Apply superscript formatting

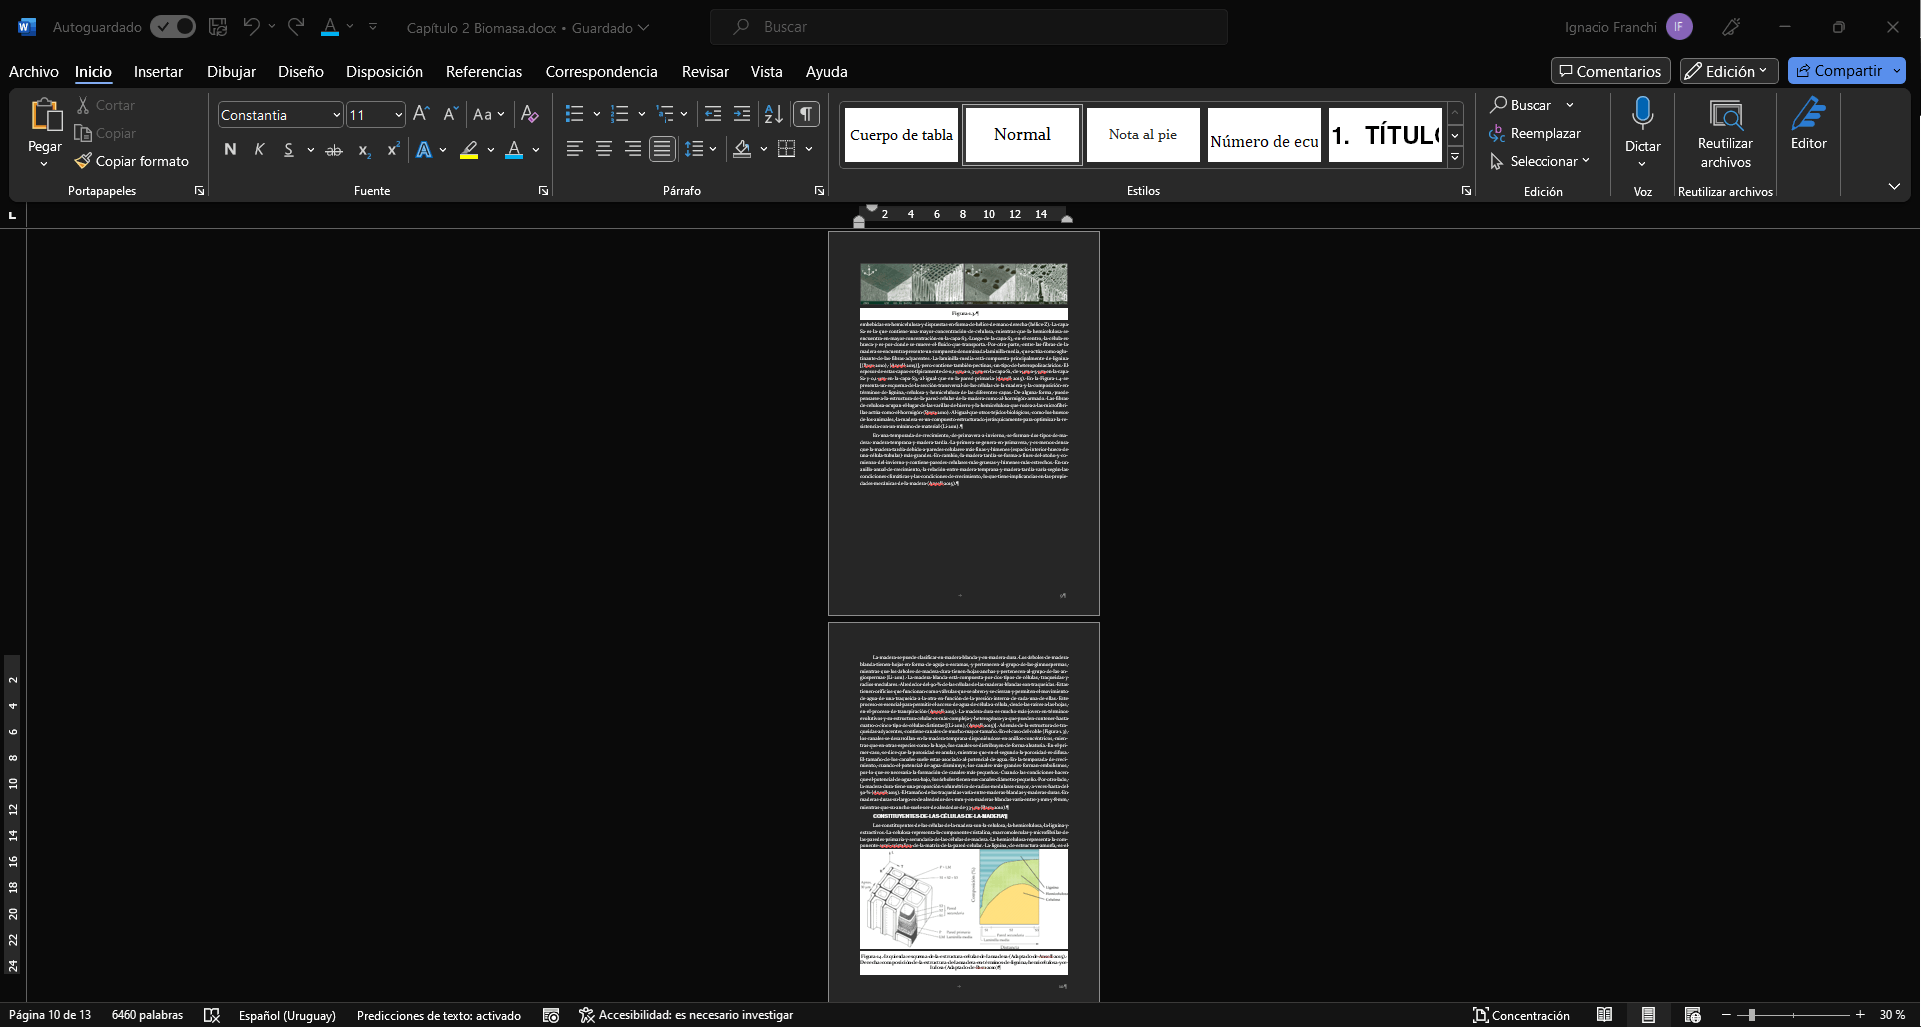click(x=393, y=150)
